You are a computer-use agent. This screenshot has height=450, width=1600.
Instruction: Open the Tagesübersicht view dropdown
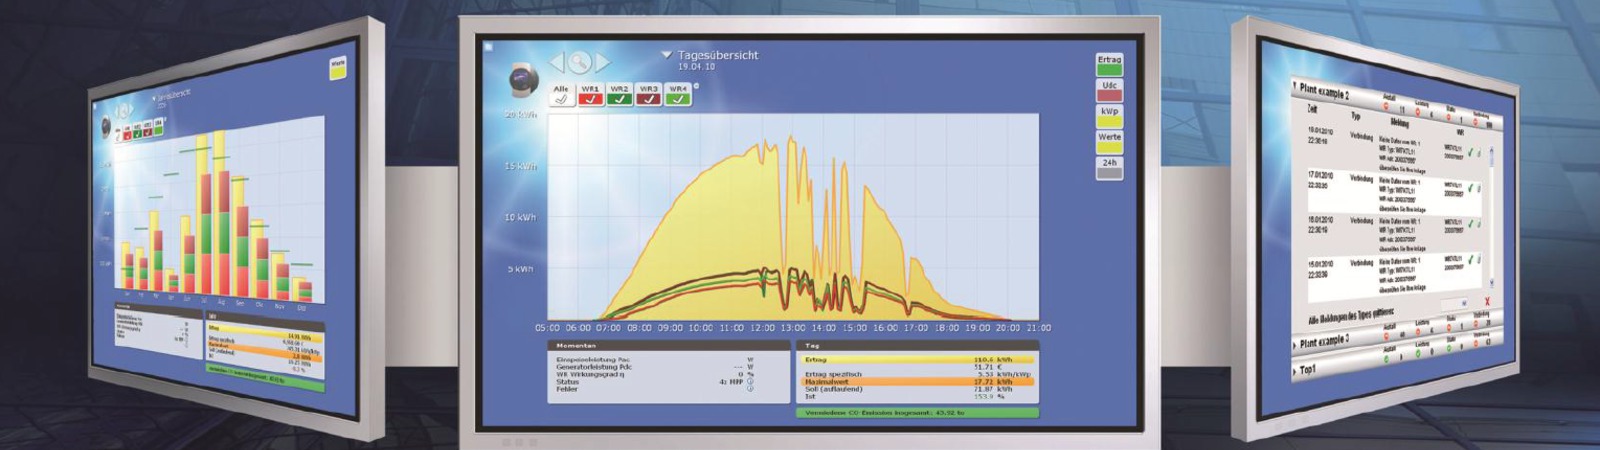point(666,55)
